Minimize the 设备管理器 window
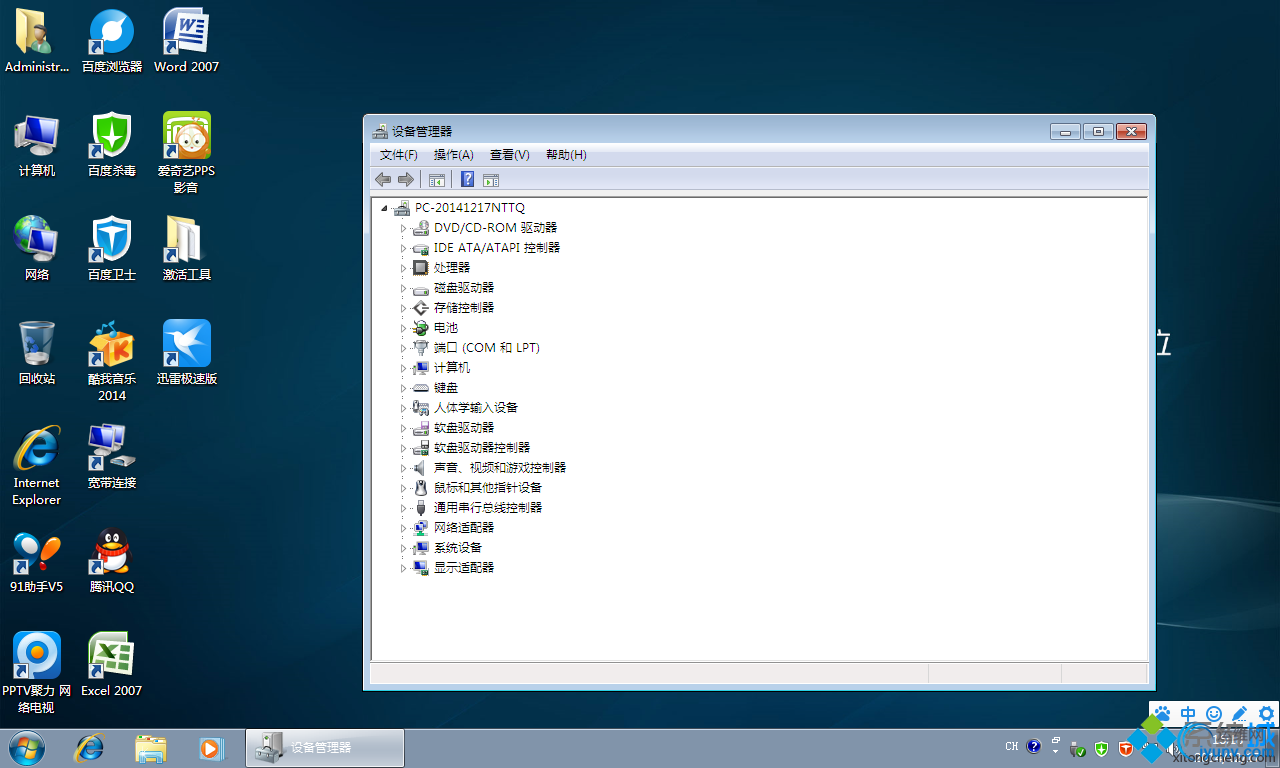 pos(1065,131)
